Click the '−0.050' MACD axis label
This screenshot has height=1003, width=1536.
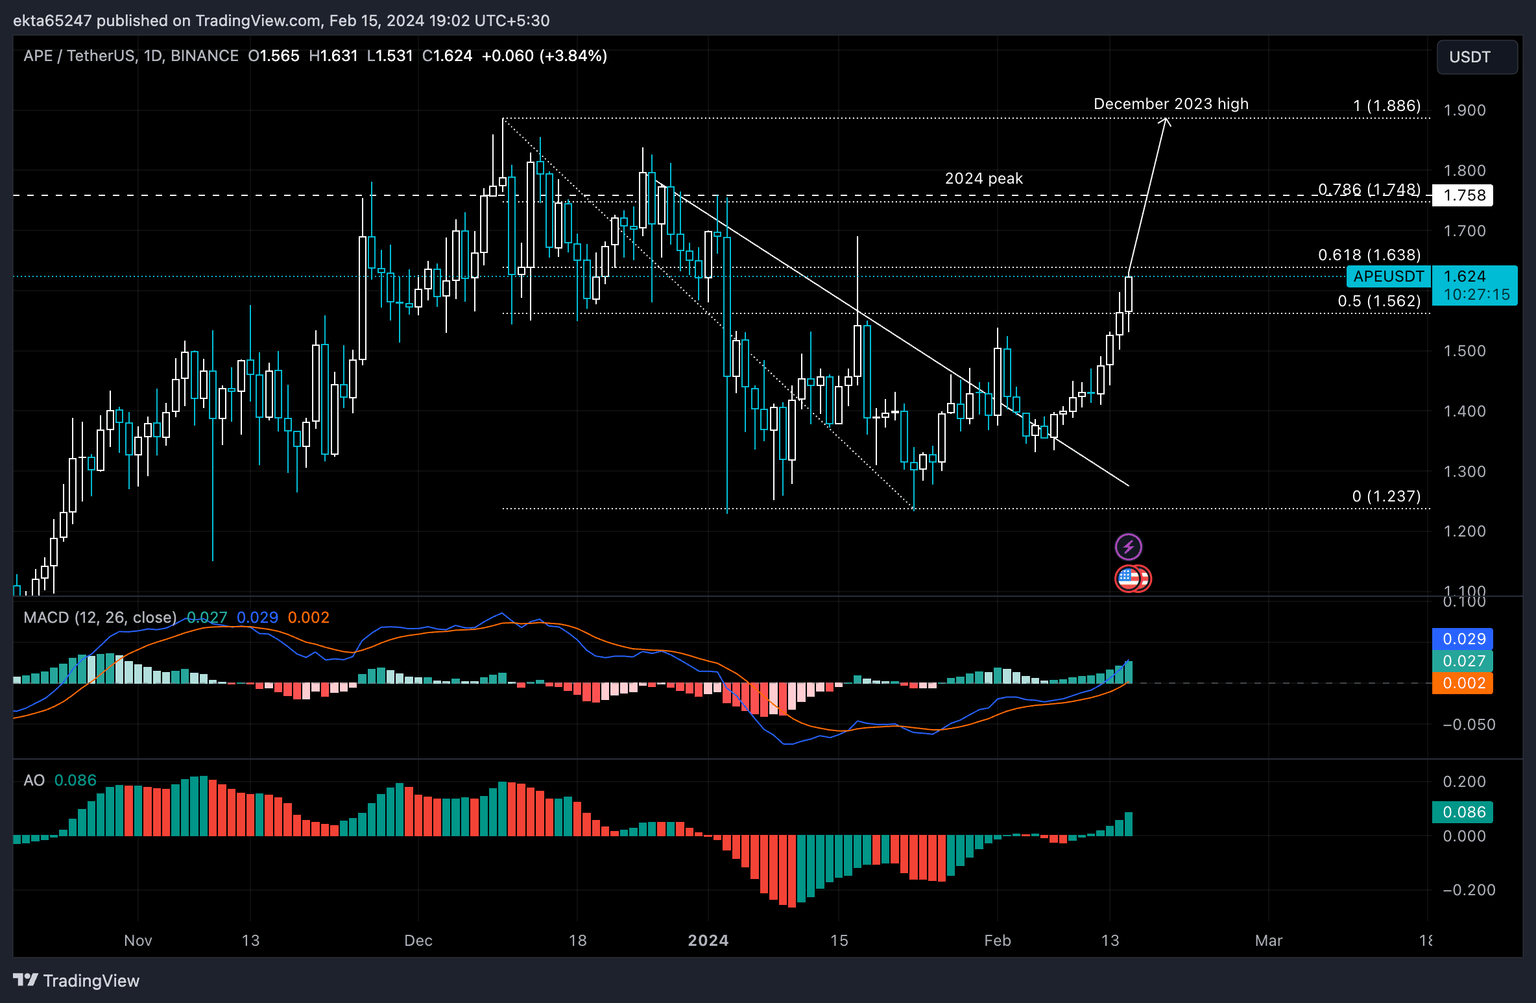coord(1469,724)
